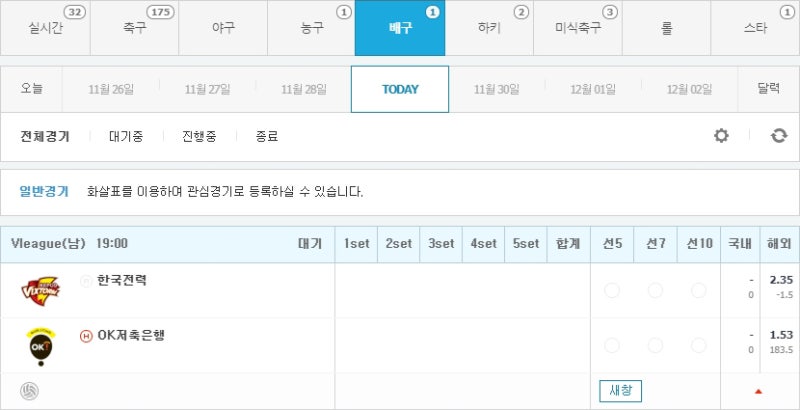
Task: Click the home marker beside OK저축은행
Action: coord(86,336)
